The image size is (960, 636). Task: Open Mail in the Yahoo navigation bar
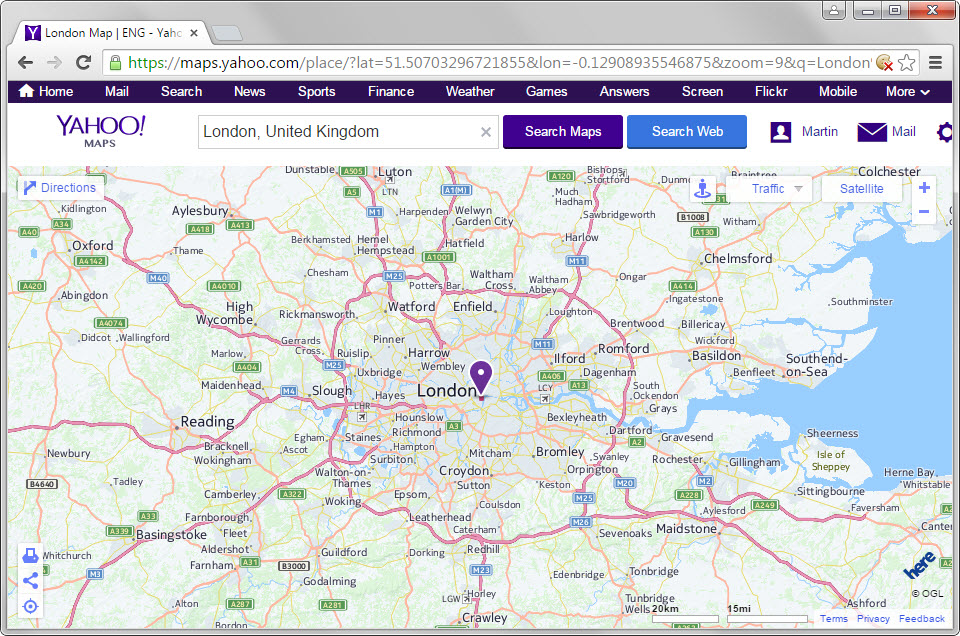coord(116,91)
